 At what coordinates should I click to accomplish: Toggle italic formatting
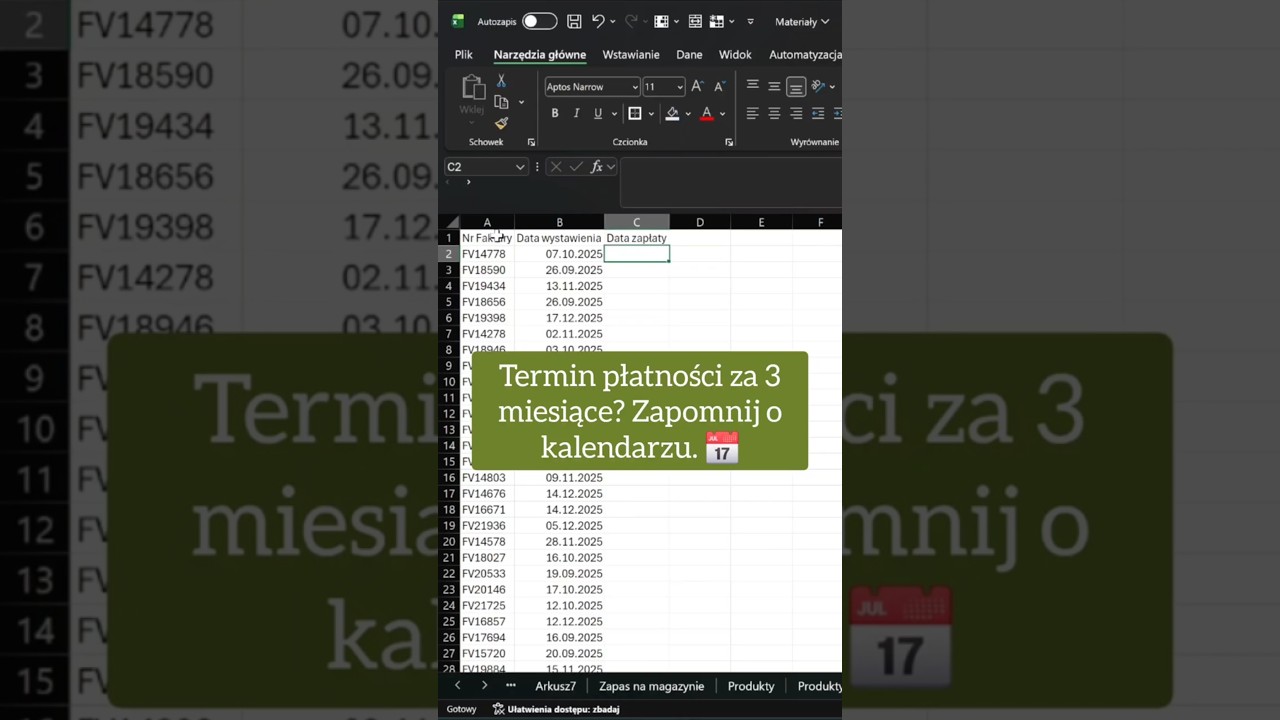[576, 114]
